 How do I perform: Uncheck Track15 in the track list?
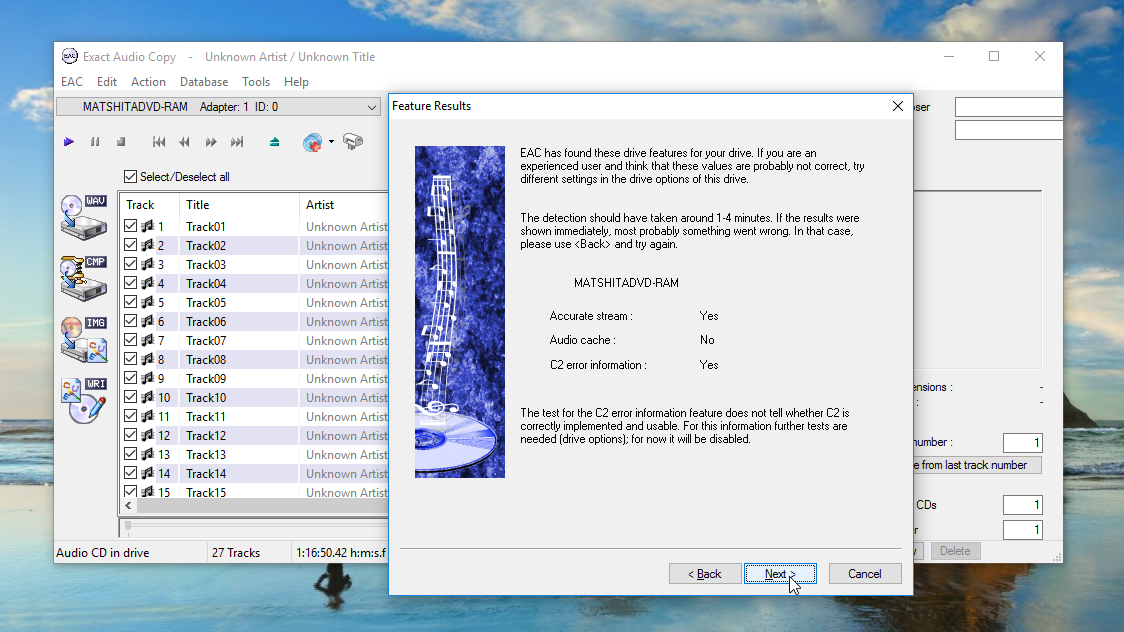pyautogui.click(x=130, y=492)
